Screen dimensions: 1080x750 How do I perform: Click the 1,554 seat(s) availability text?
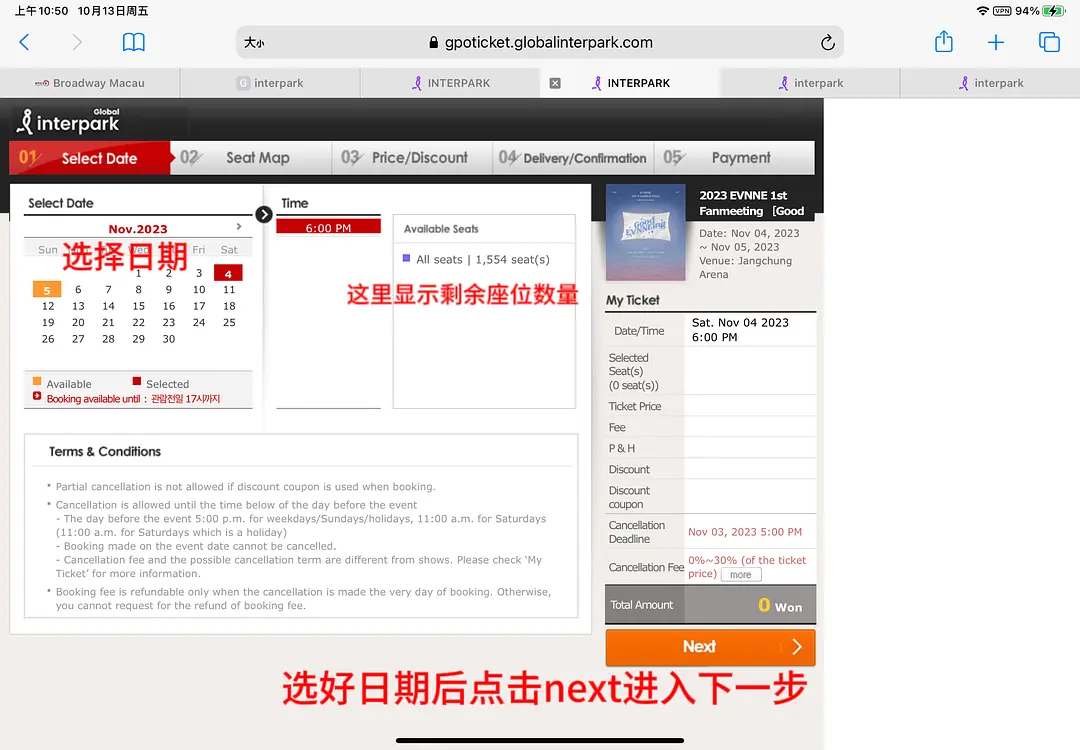pos(512,260)
